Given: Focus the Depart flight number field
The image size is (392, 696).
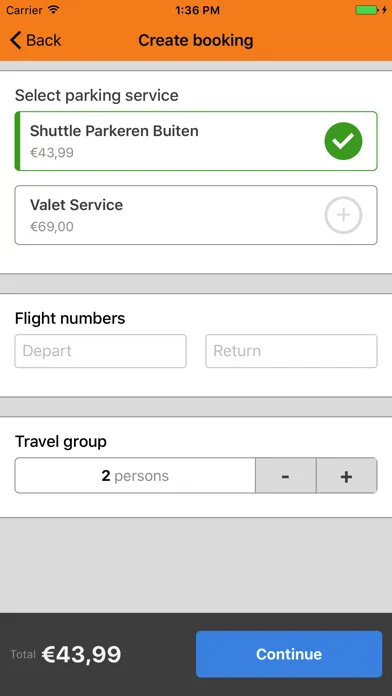Looking at the screenshot, I should point(100,351).
